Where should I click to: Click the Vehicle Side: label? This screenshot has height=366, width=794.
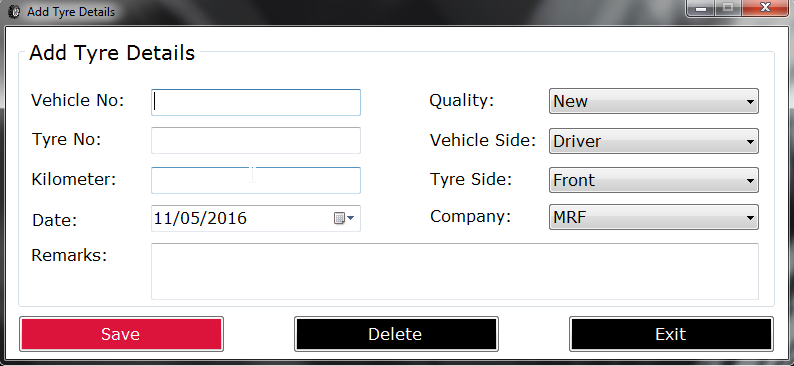(483, 140)
